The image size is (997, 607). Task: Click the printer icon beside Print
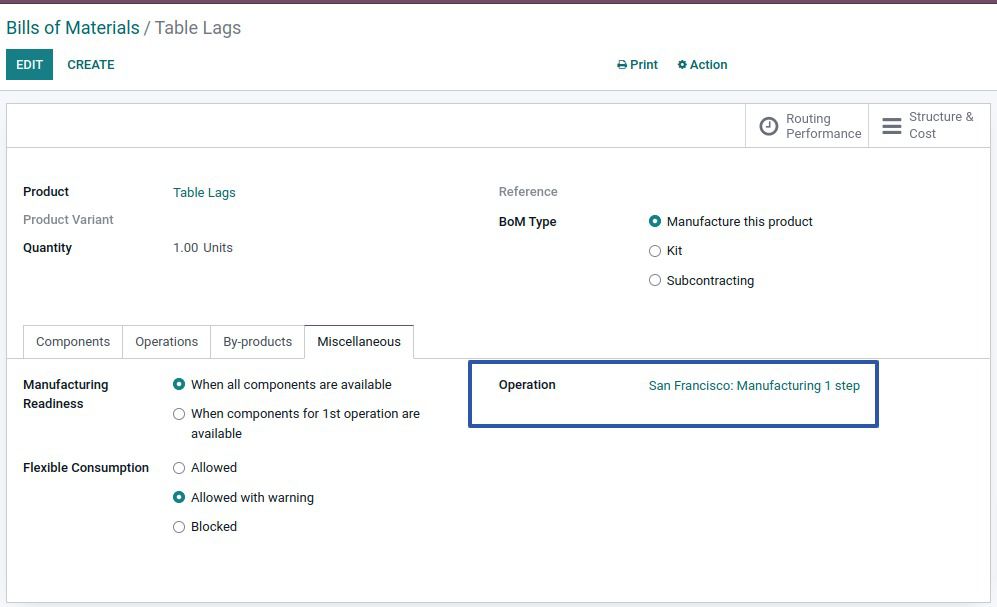[622, 65]
